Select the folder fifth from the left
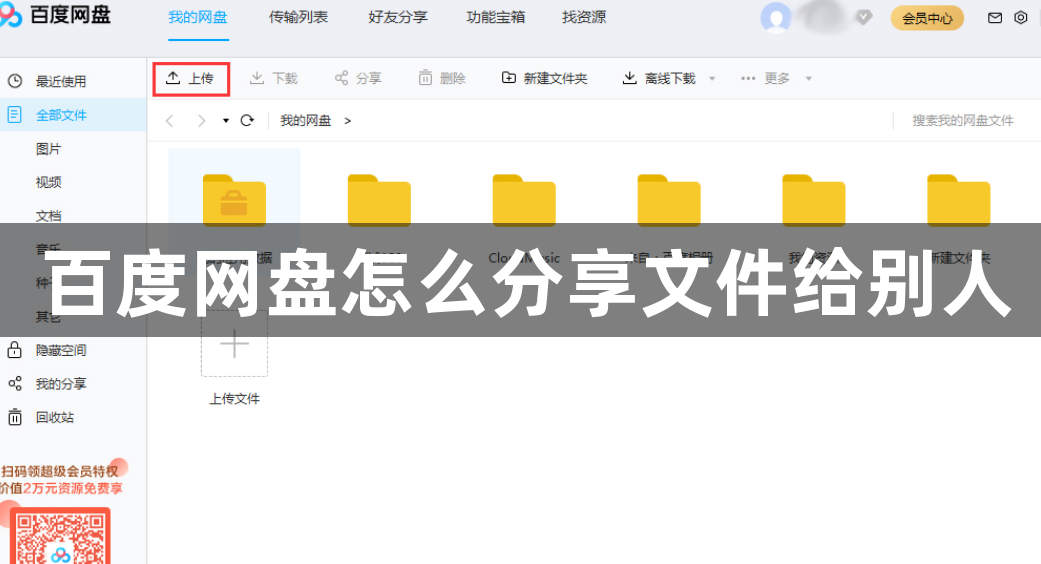Screen dimensions: 1041x564 pos(813,200)
